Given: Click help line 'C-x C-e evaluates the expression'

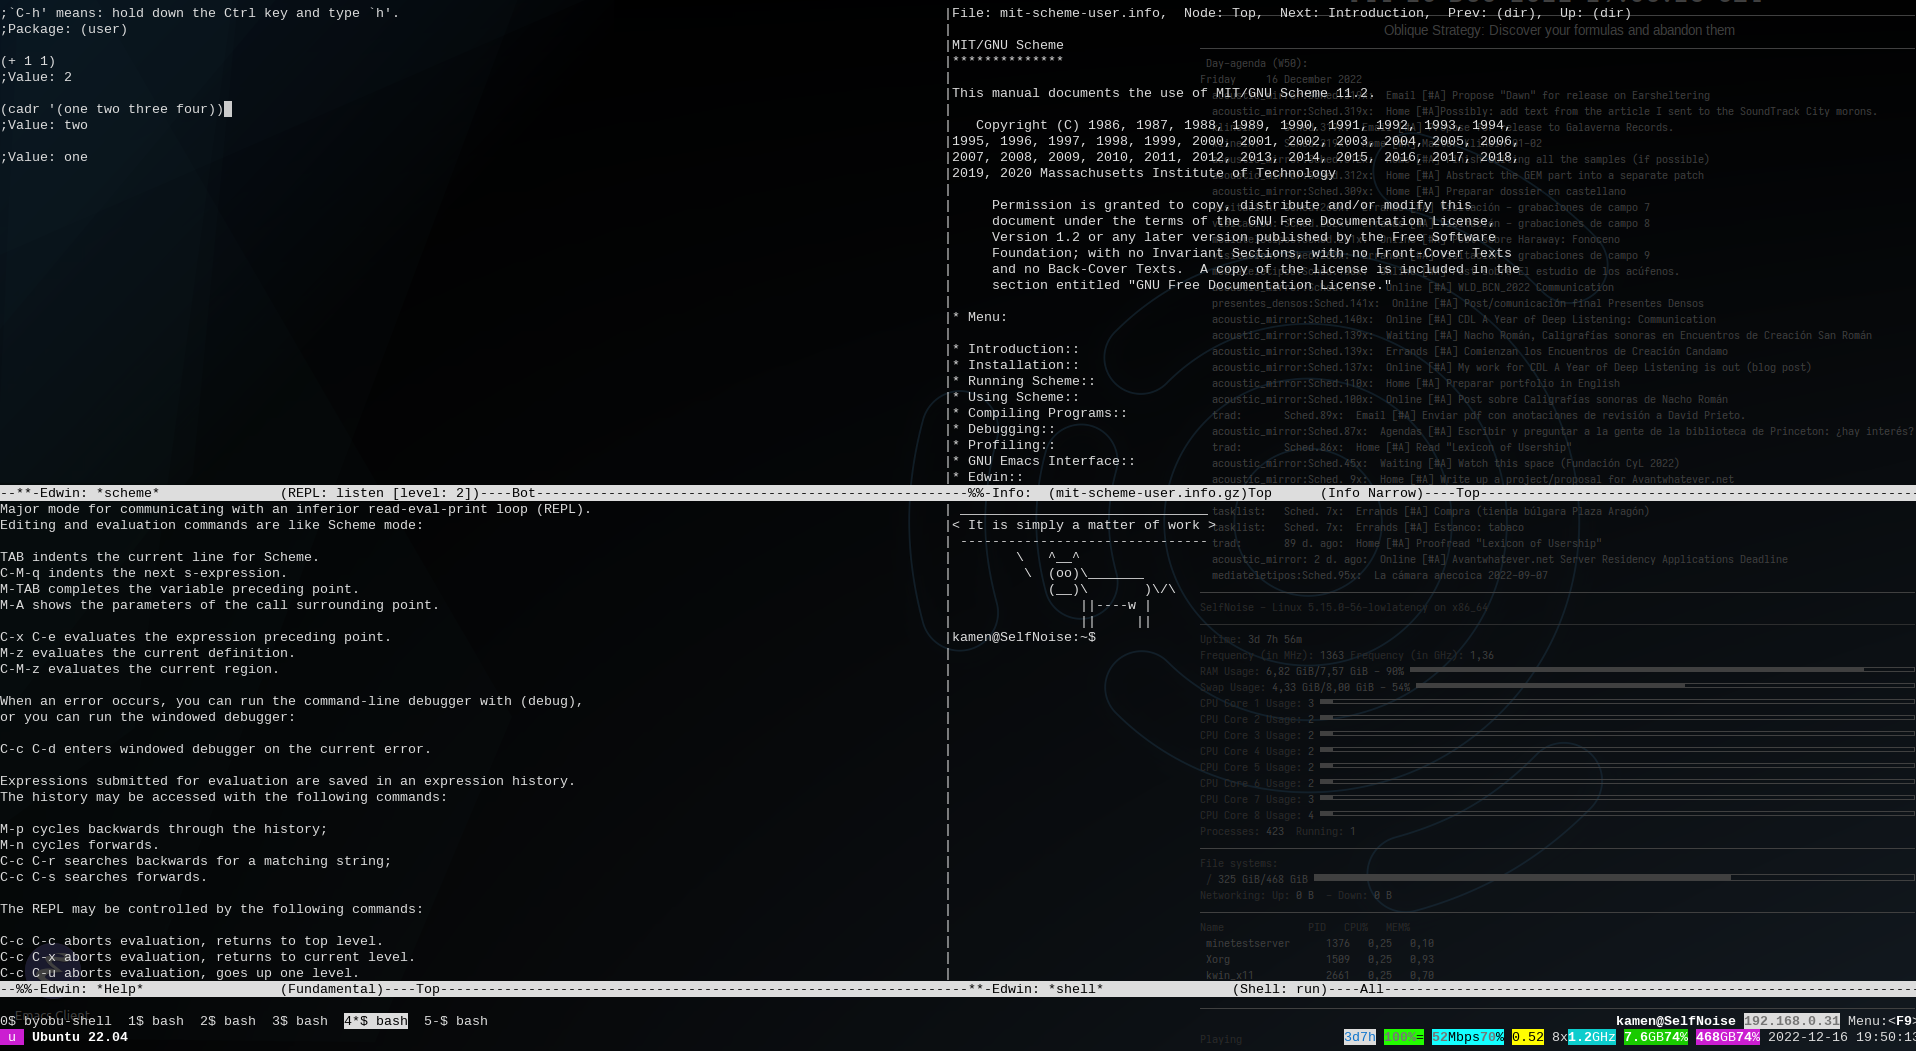Looking at the screenshot, I should [196, 637].
